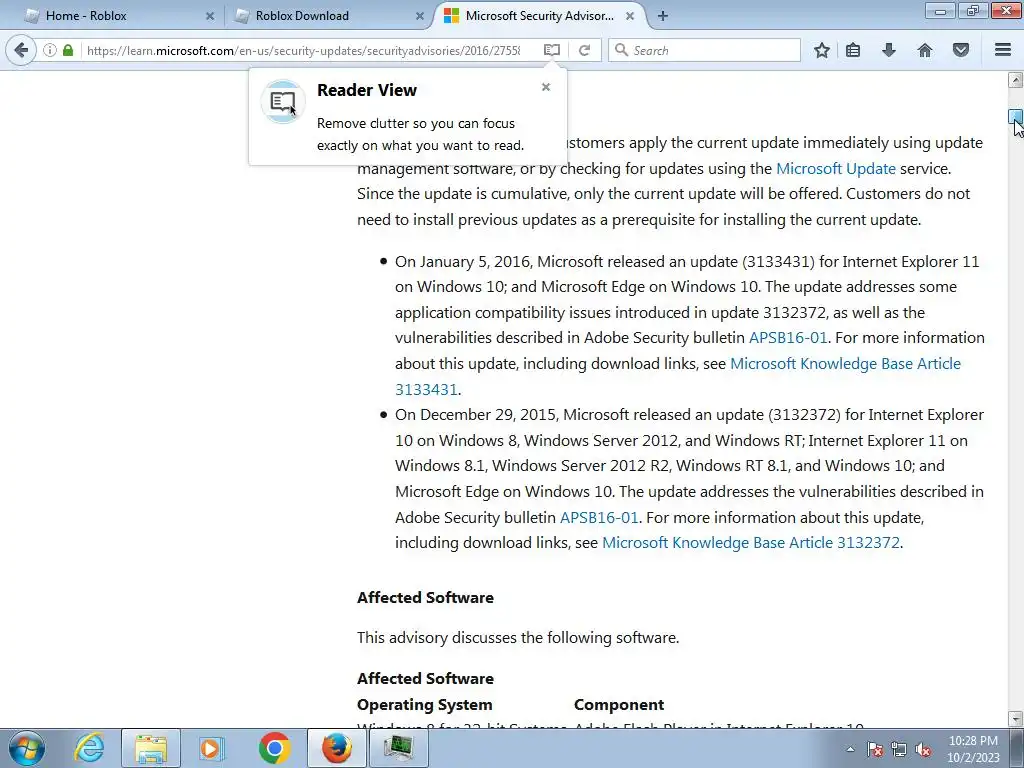Screen dimensions: 1024x768
Task: Select Firefox icon in taskbar
Action: click(337, 748)
